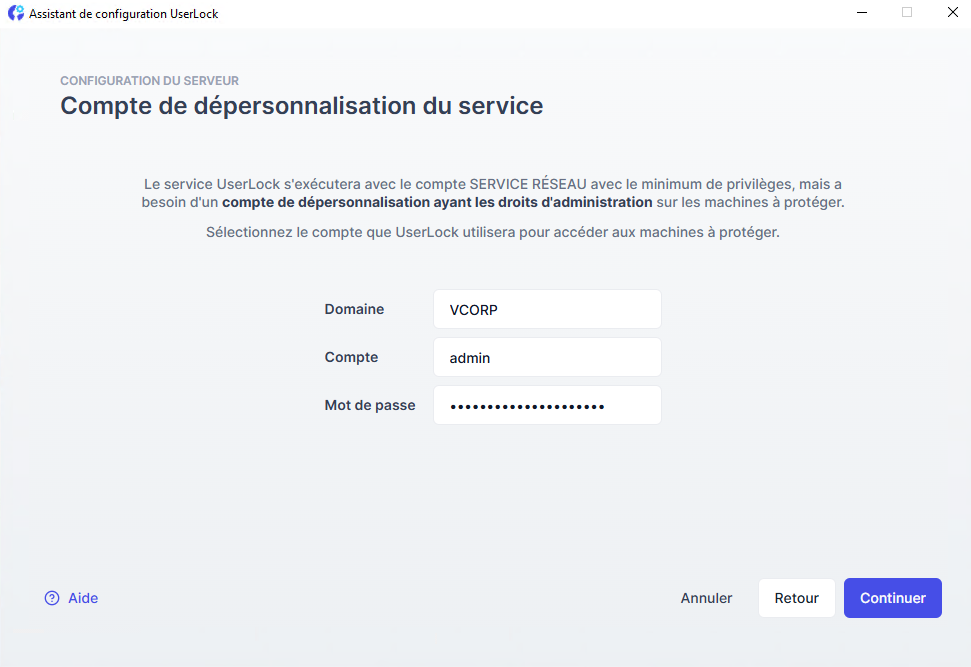Screen dimensions: 971x667
Task: Click the 'Compte de dépersonnalisation du service' heading
Action: click(301, 106)
